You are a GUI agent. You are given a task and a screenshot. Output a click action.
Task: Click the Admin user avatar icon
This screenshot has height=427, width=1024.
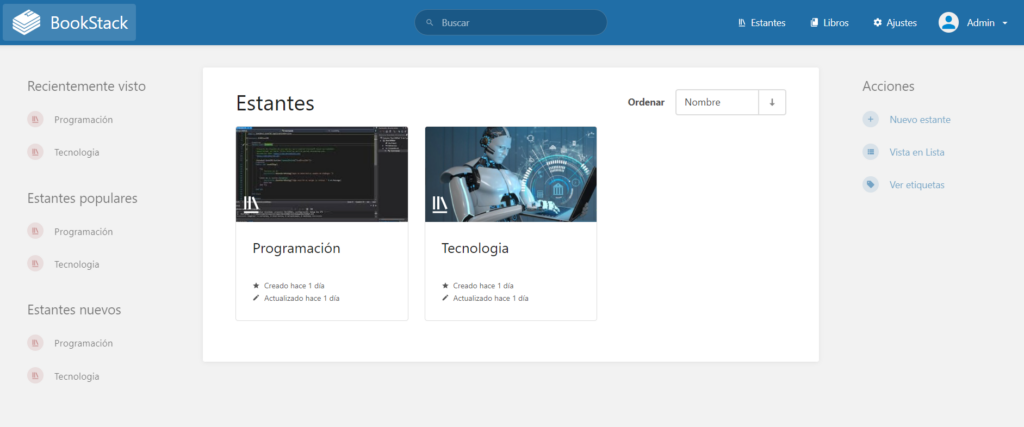click(x=948, y=23)
